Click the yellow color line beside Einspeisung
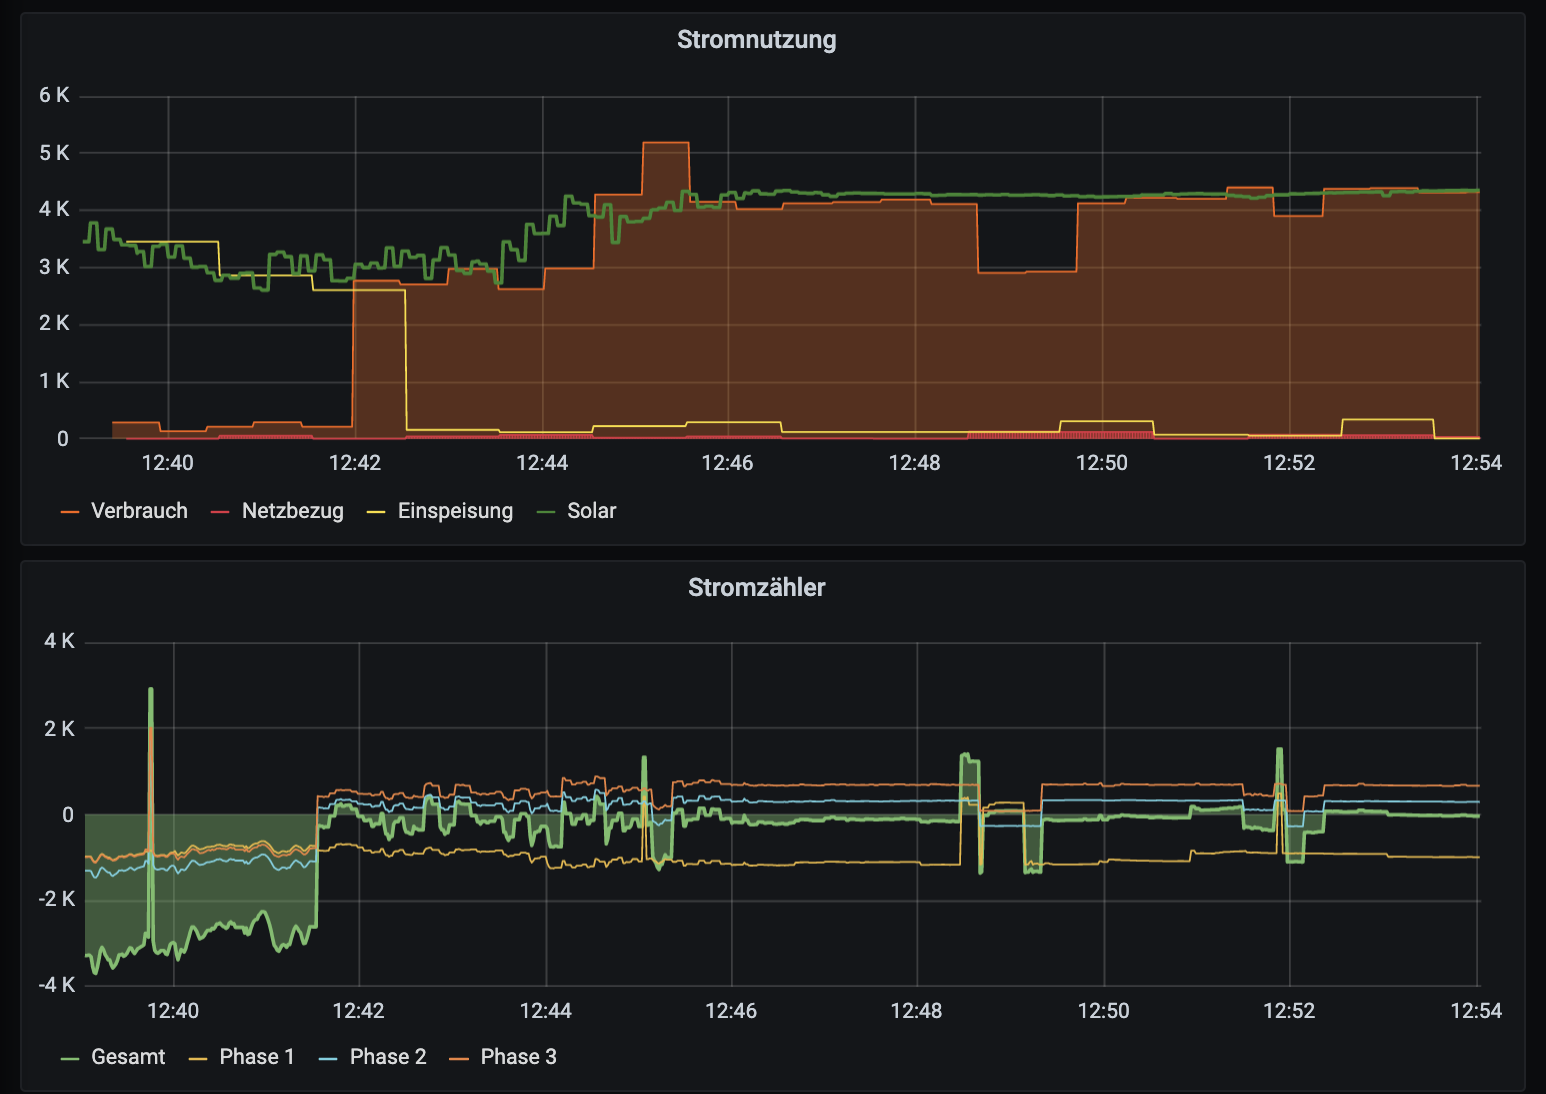Screen dimensions: 1546x1094 pyautogui.click(x=376, y=512)
